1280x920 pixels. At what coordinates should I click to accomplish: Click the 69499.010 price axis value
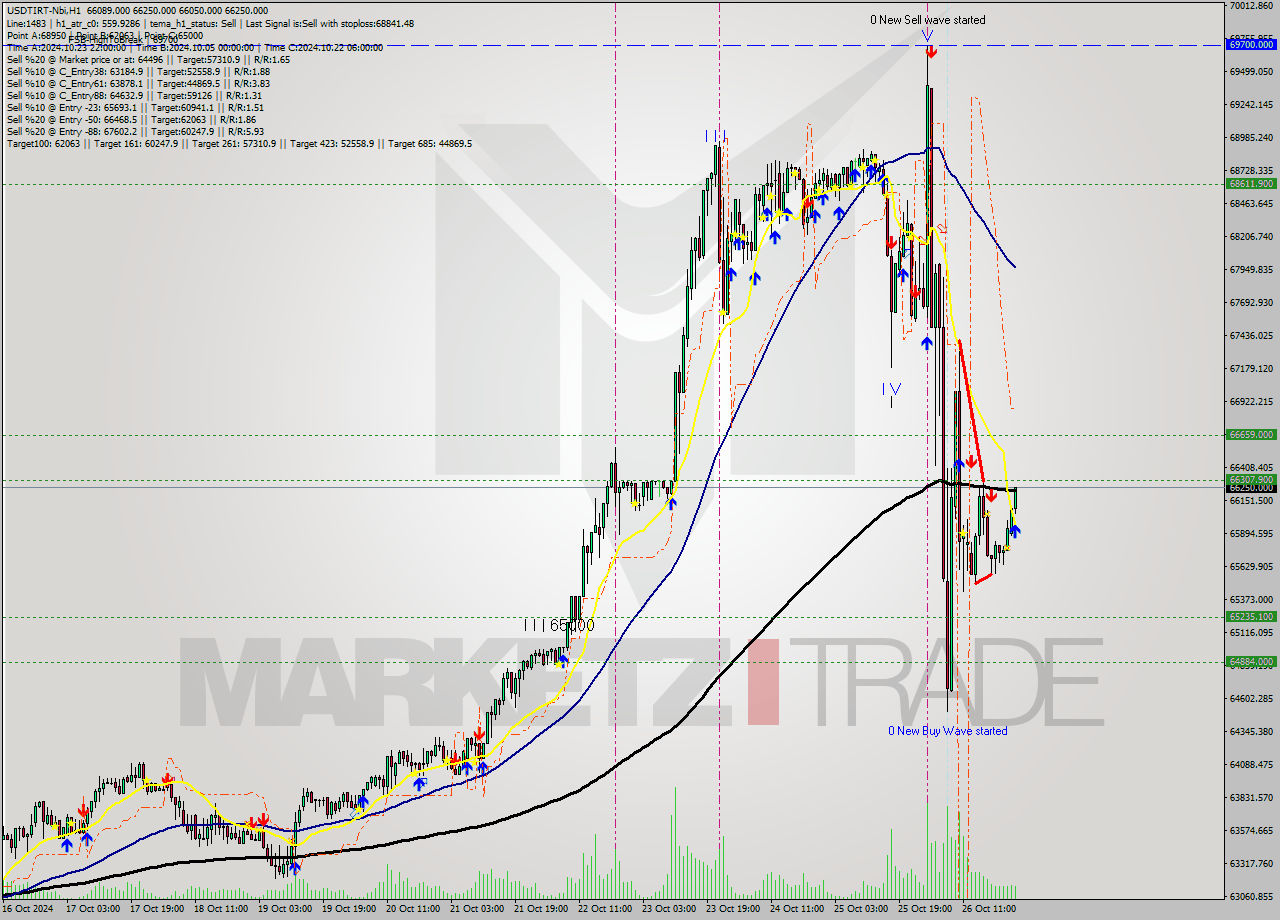click(1251, 72)
